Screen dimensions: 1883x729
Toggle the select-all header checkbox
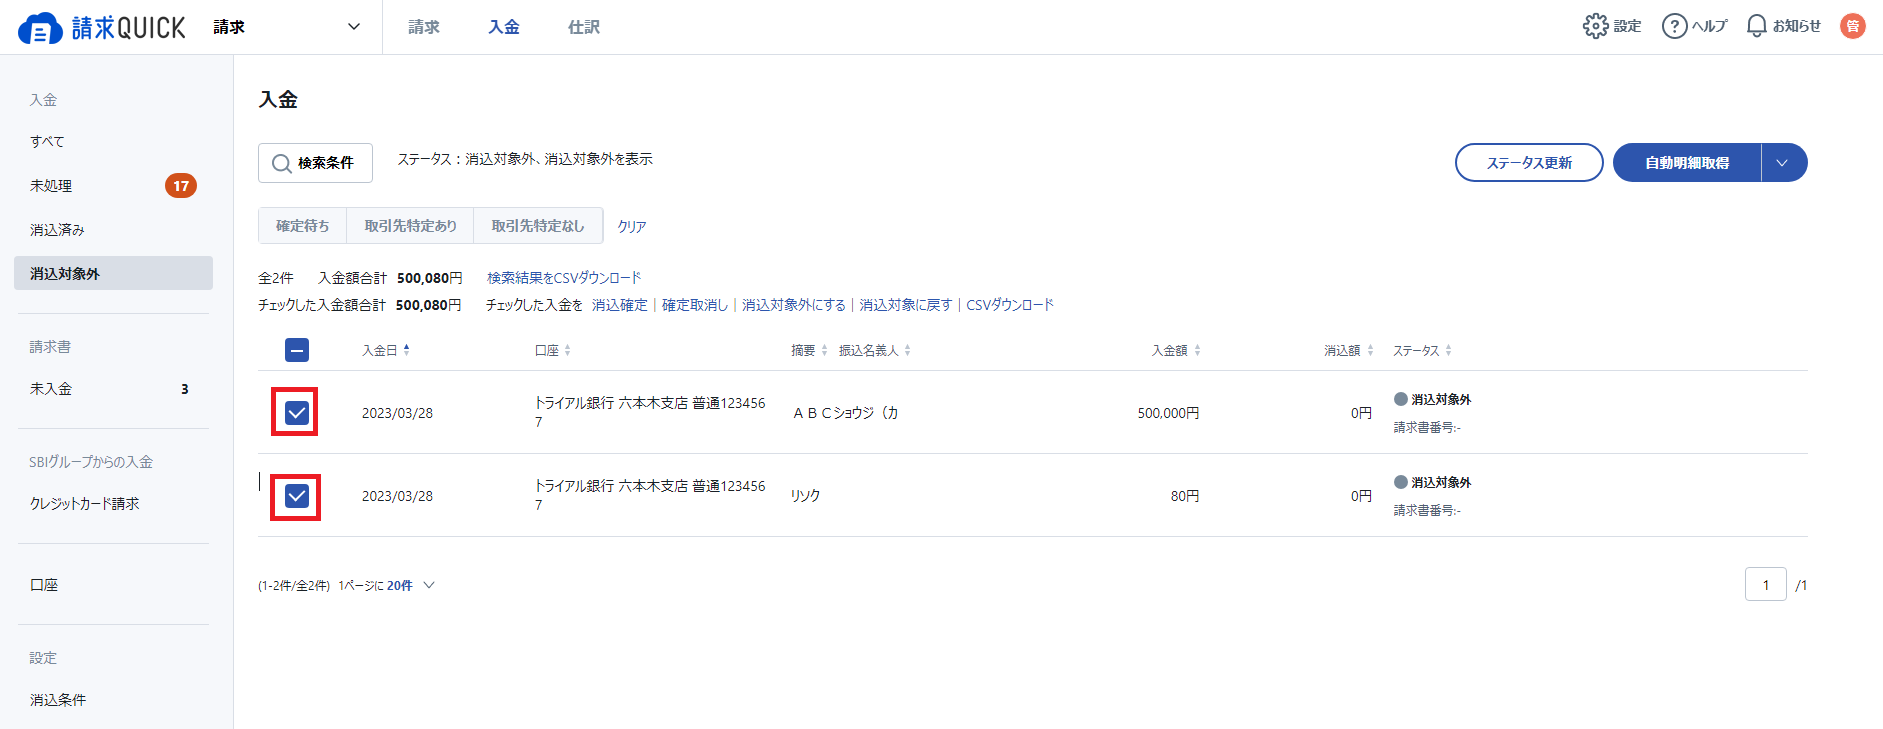[x=297, y=350]
